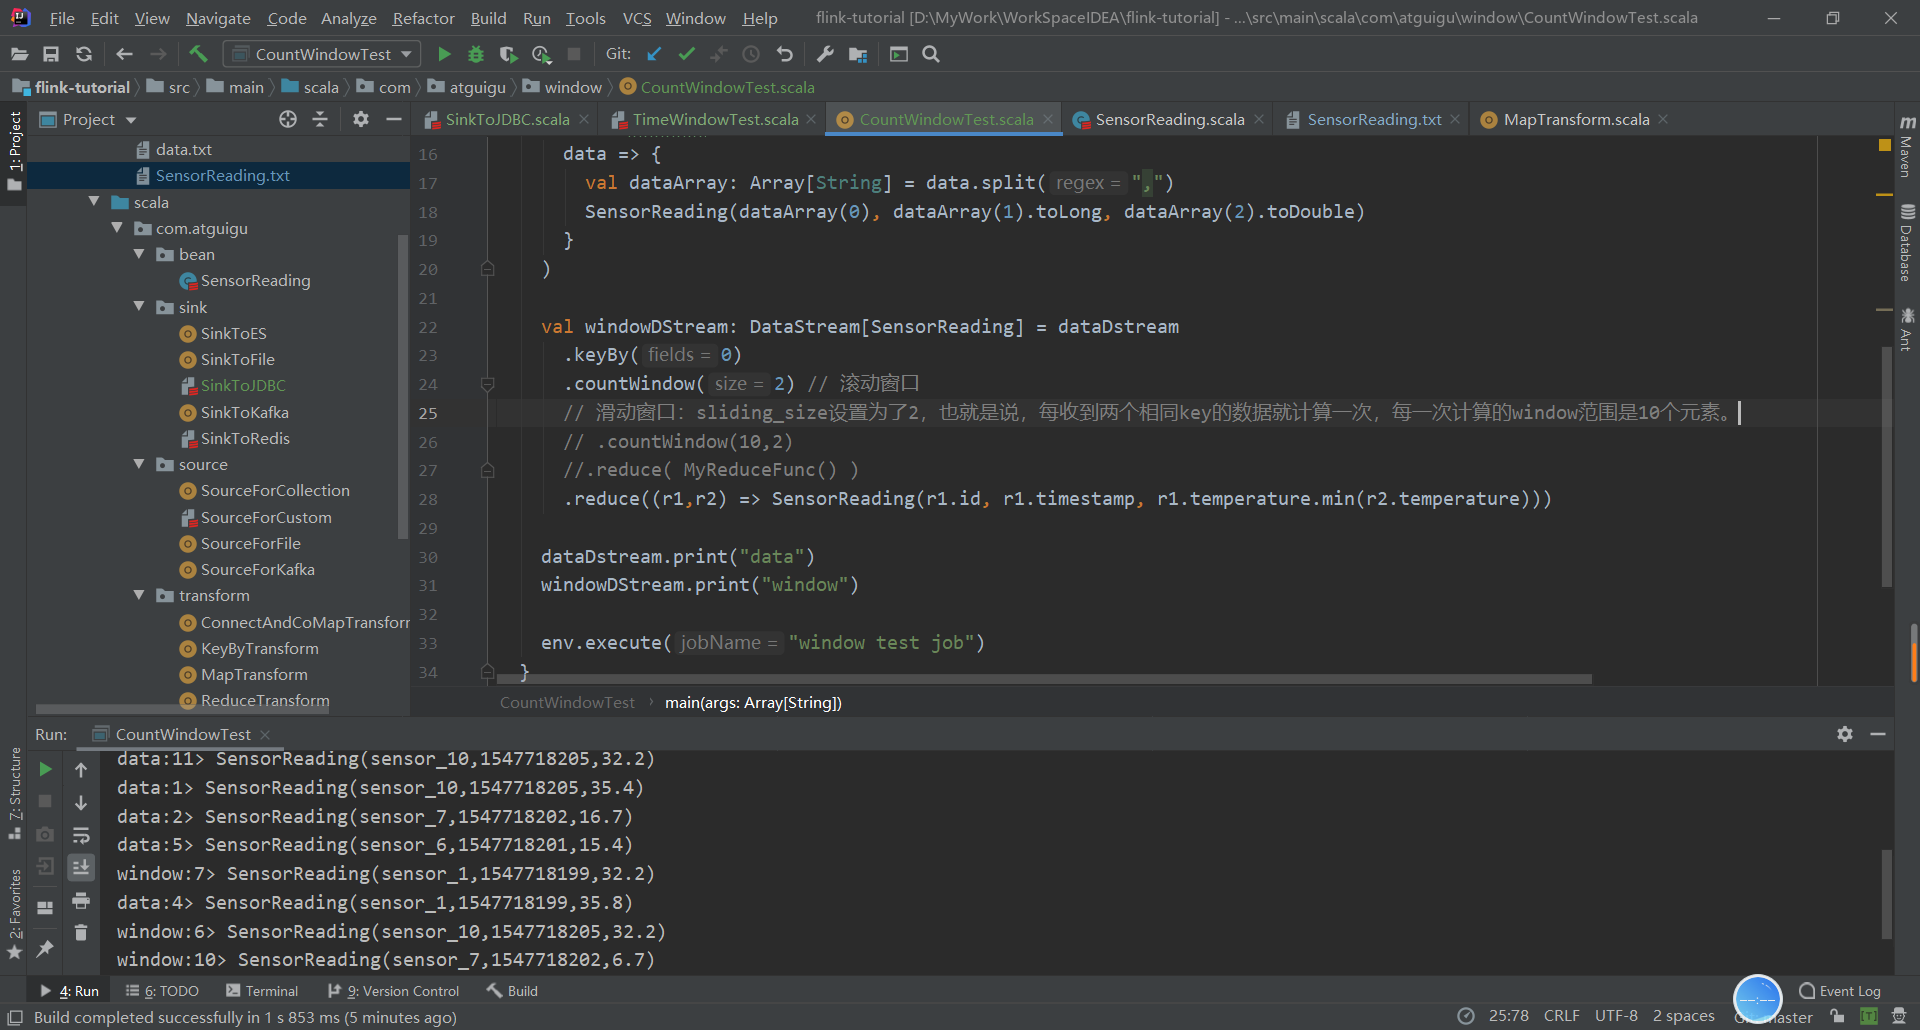Collapse the scala folder in project tree

[x=94, y=202]
